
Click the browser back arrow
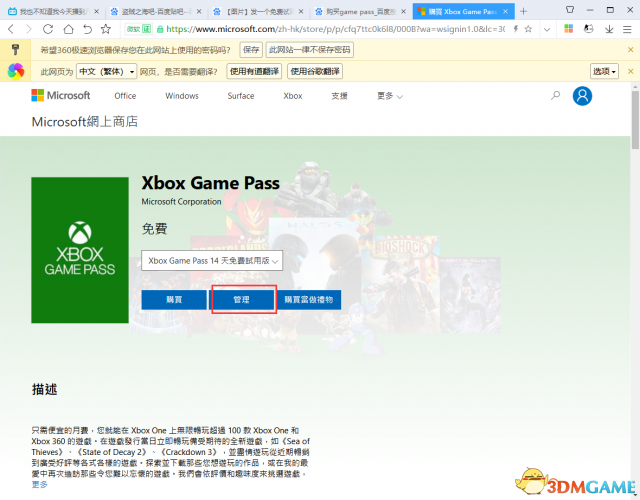11,29
